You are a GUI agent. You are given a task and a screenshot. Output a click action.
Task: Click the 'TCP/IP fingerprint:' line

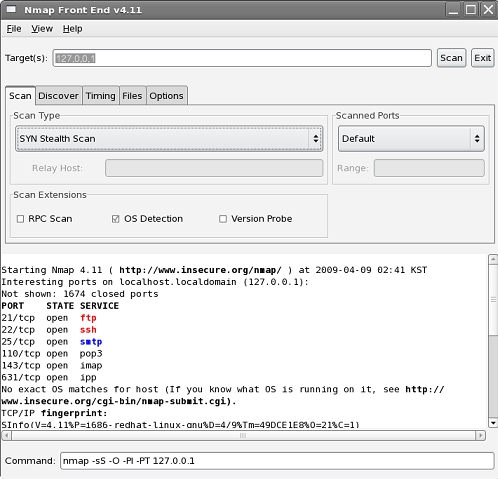coord(54,413)
